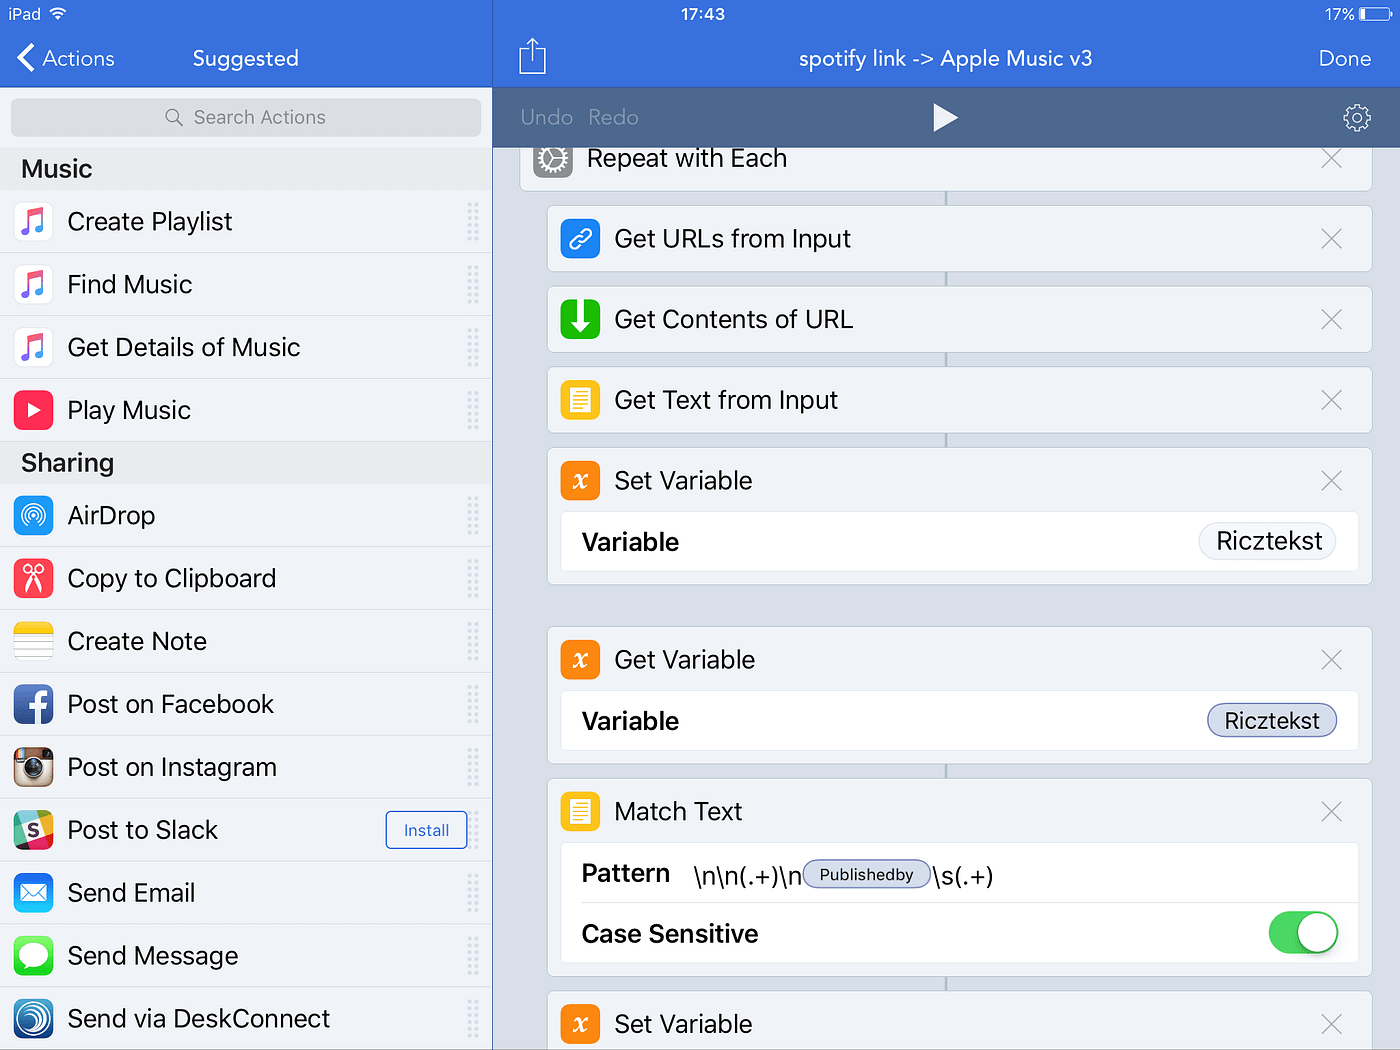Screen dimensions: 1400x1050
Task: Tap the Repeat with Each gear icon
Action: coord(552,158)
